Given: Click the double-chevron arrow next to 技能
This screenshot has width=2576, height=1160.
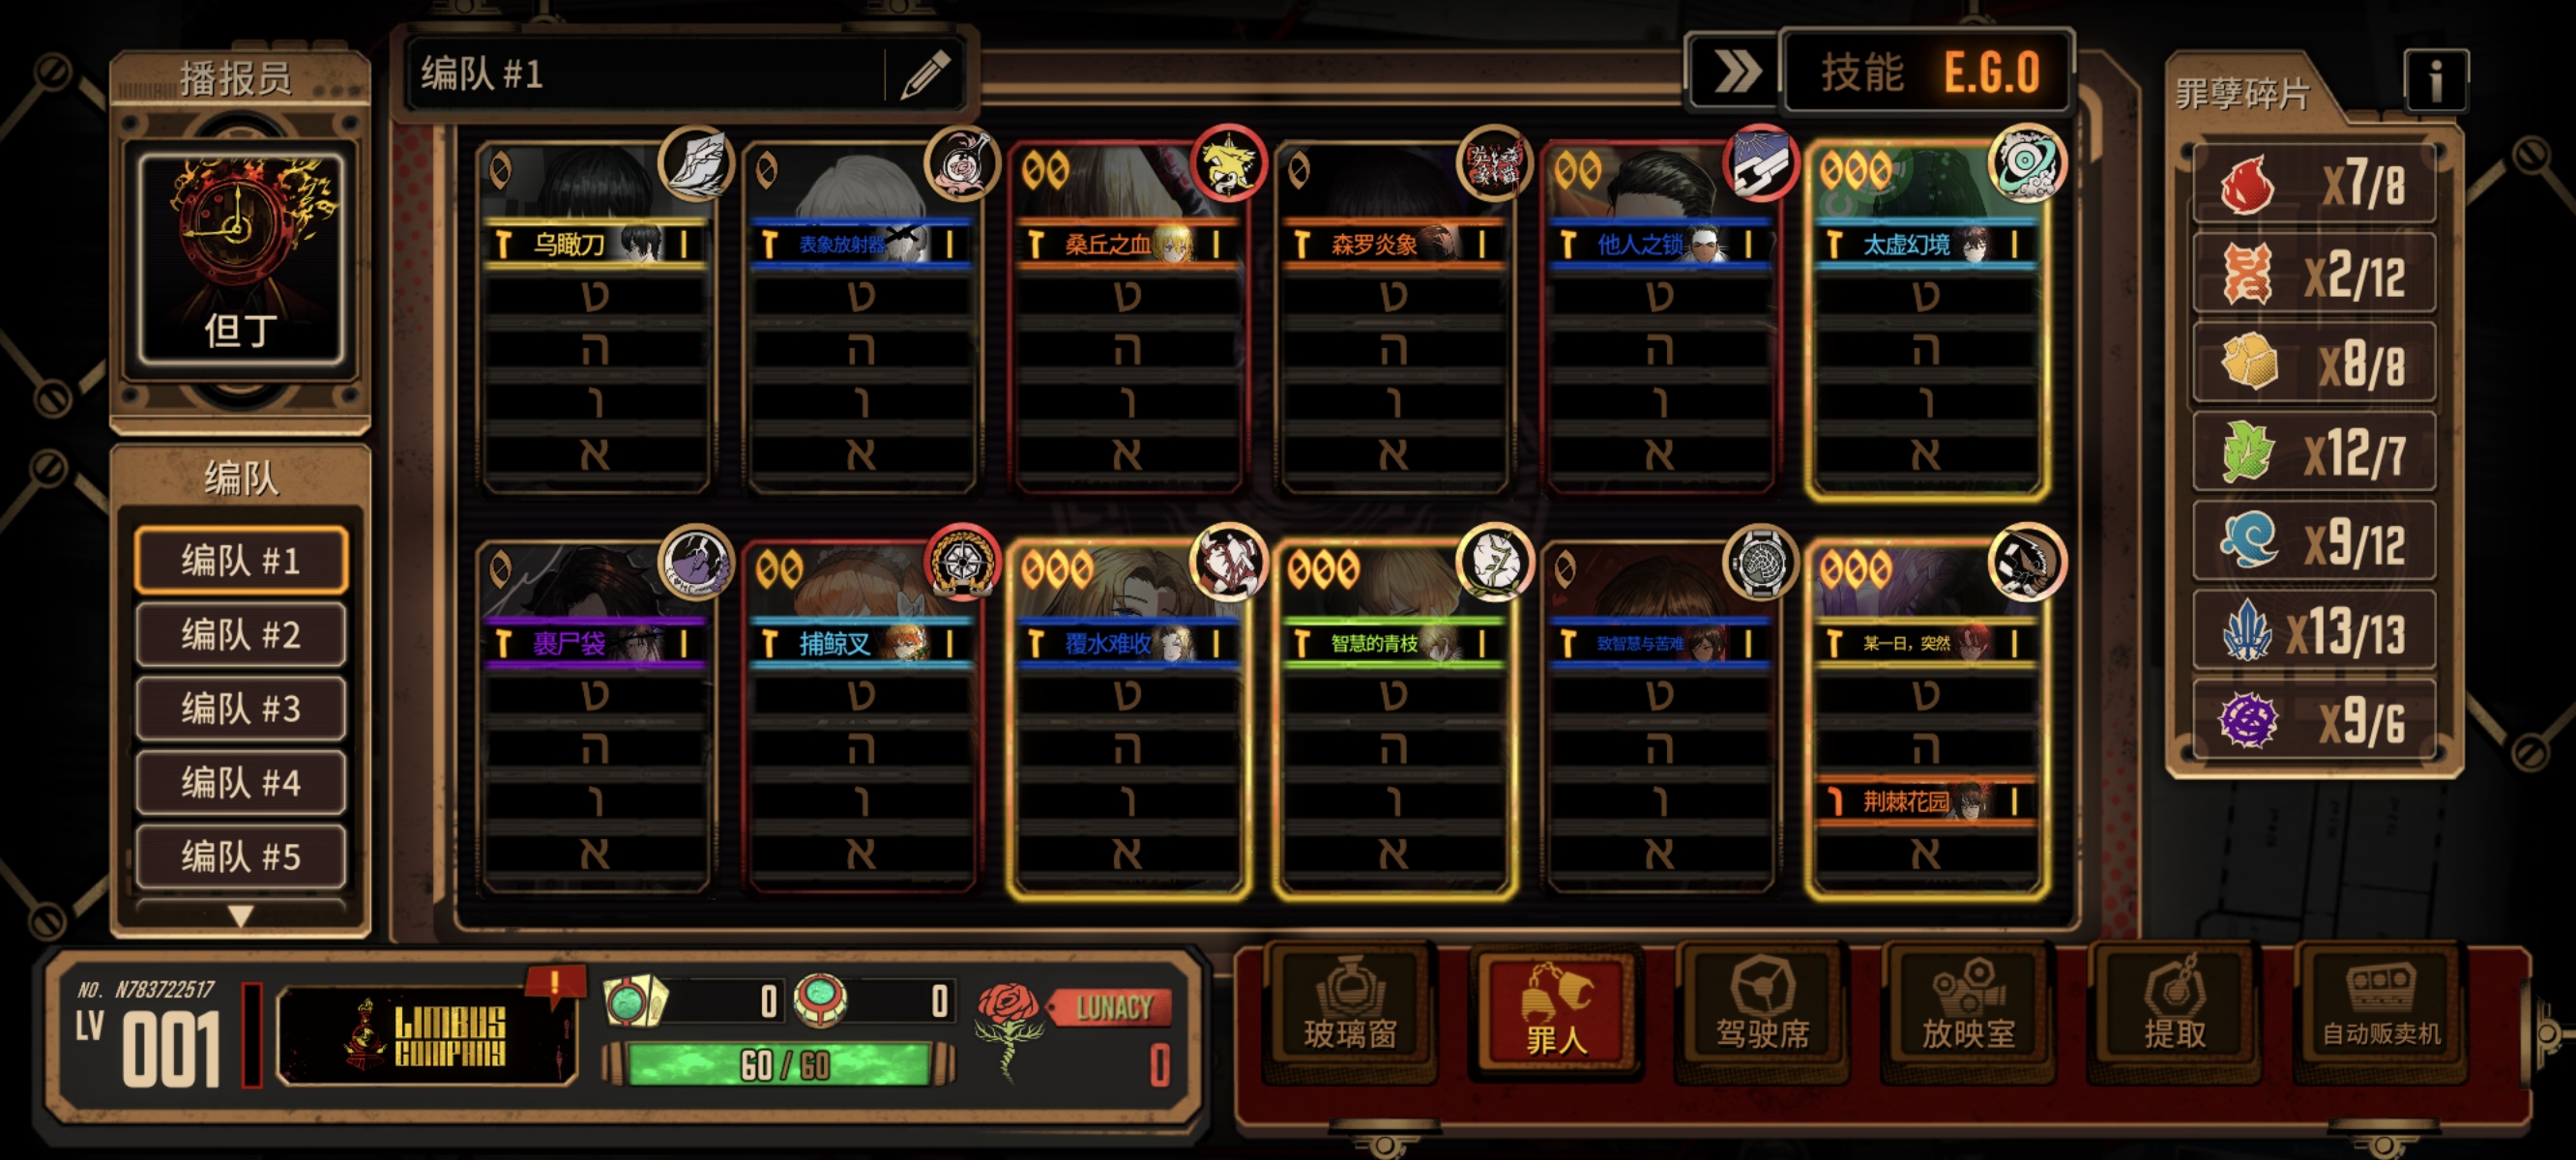Looking at the screenshot, I should [1735, 72].
